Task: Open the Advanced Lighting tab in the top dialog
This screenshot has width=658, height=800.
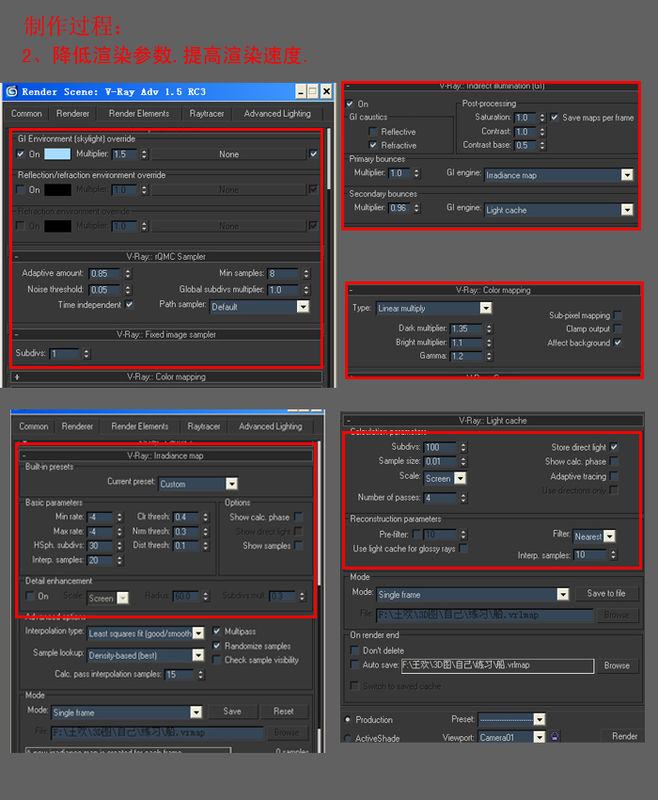Action: click(x=277, y=113)
